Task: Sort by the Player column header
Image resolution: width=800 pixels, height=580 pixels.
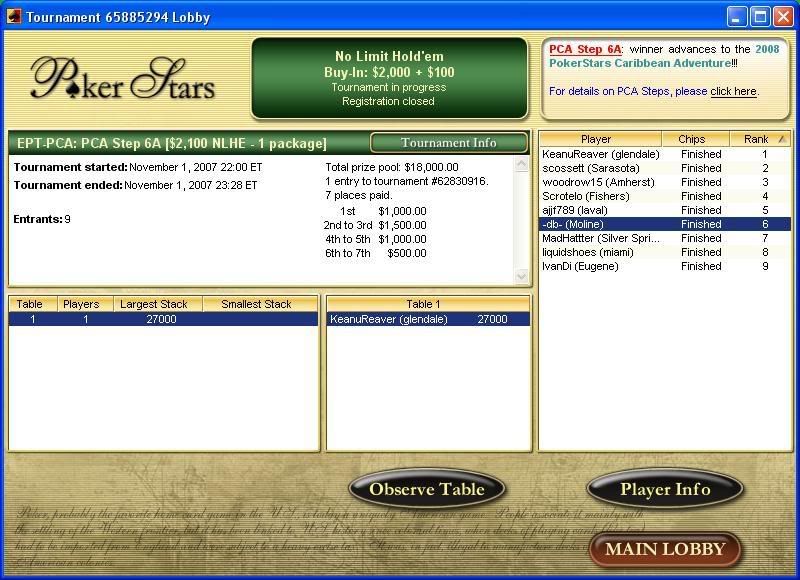Action: click(596, 139)
